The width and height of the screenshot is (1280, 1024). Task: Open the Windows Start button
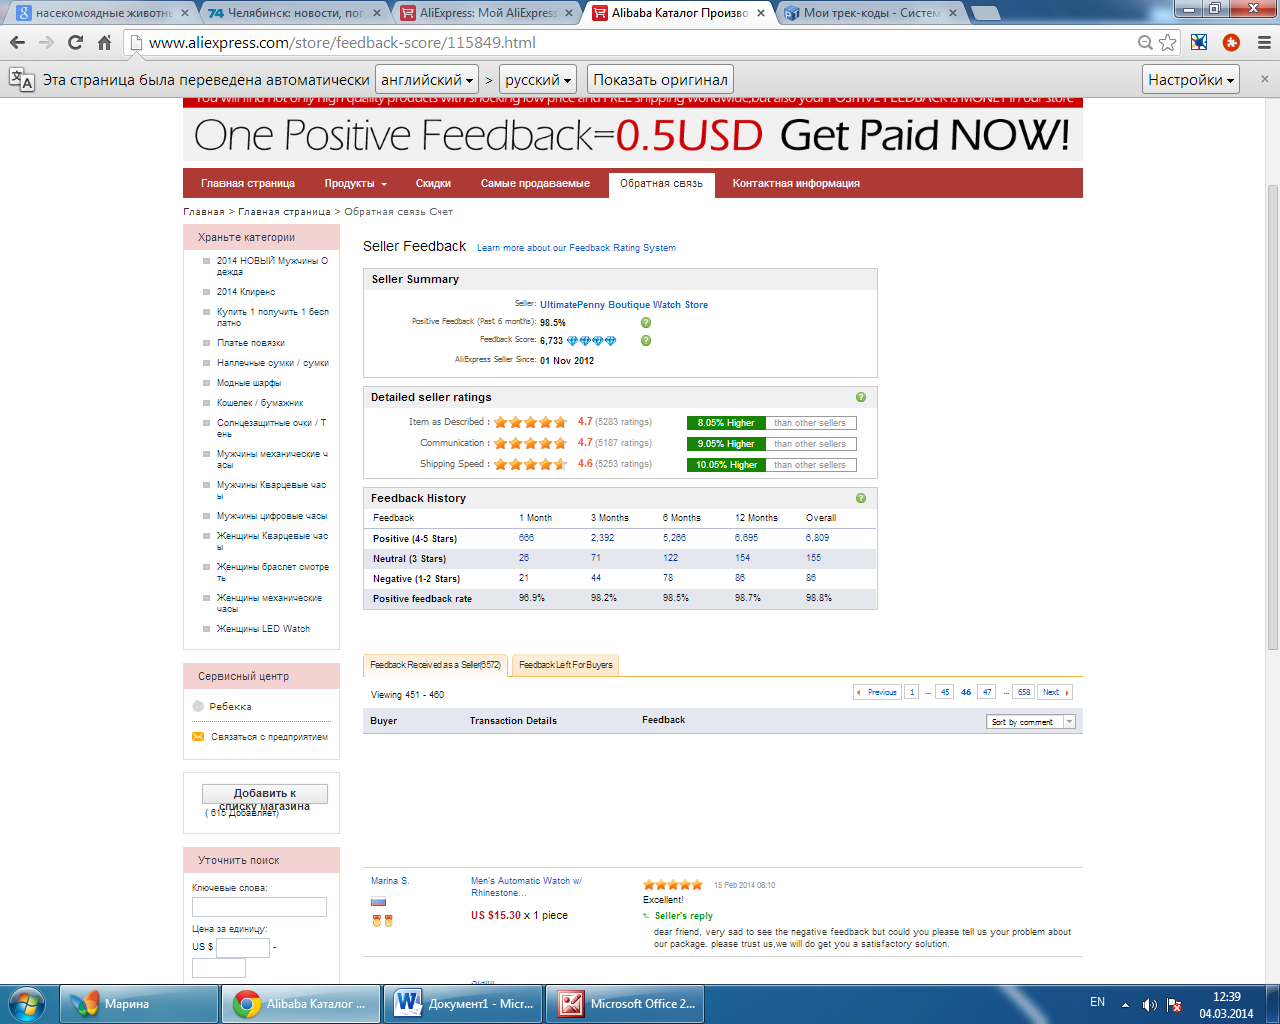coord(27,1003)
